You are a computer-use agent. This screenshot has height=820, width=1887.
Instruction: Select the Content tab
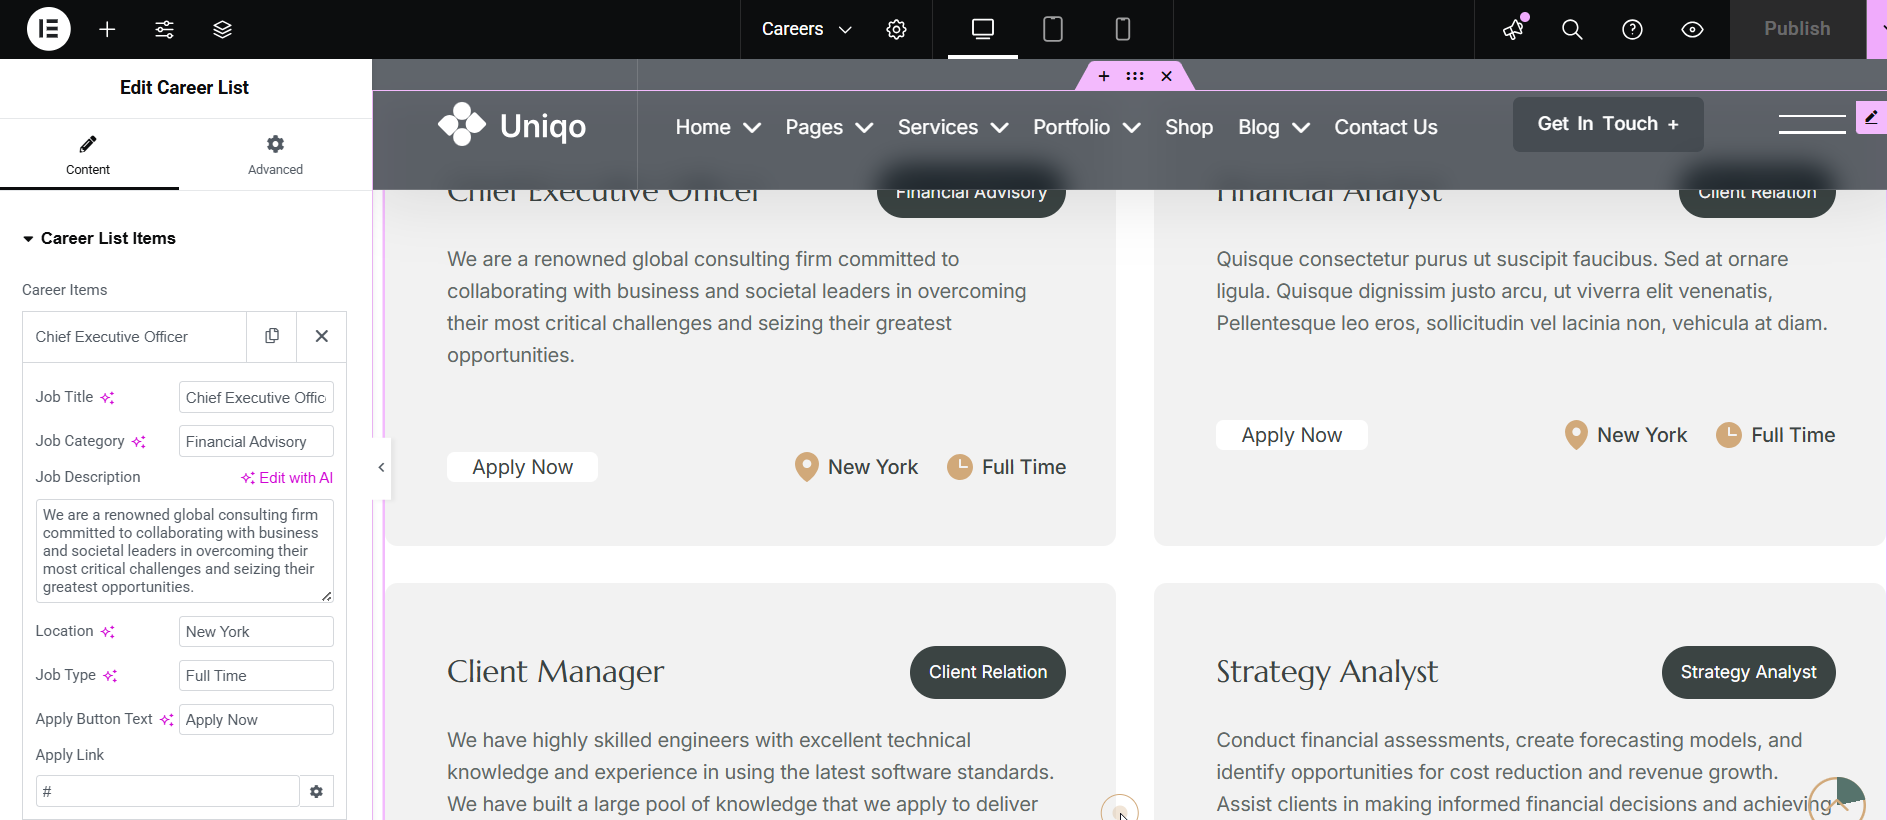[x=88, y=155]
